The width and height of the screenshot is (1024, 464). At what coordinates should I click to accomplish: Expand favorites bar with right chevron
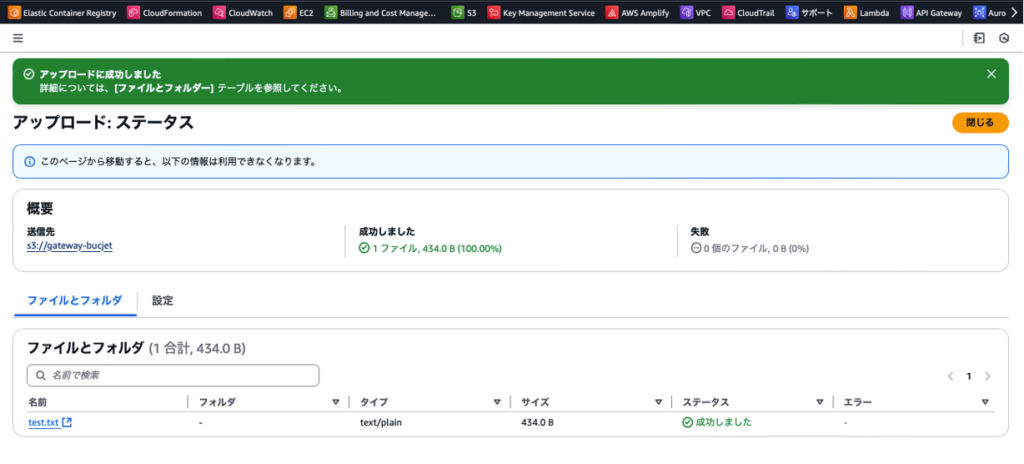(1014, 12)
